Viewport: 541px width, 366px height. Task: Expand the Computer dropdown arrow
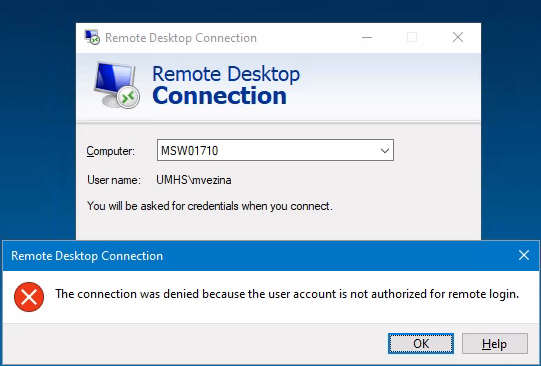(385, 150)
